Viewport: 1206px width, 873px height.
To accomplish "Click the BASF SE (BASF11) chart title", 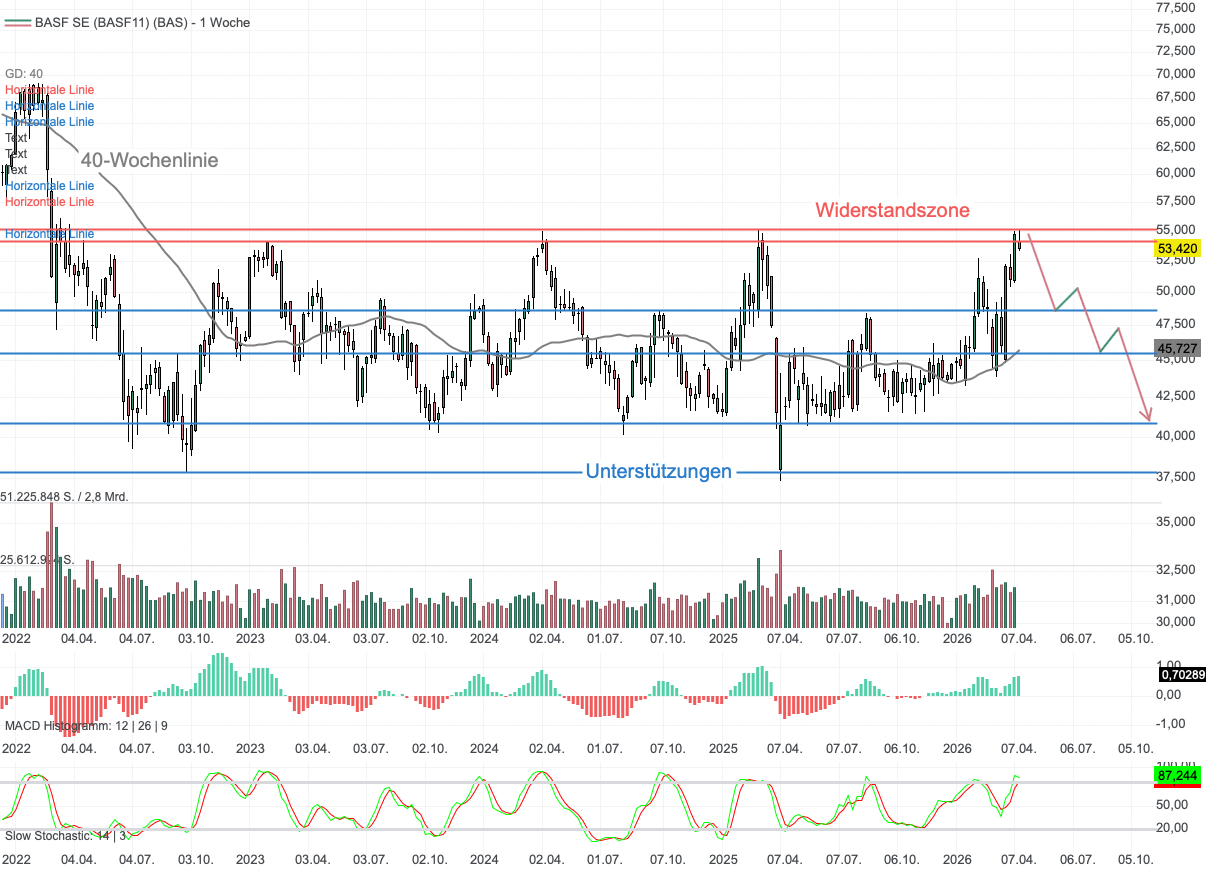I will (x=142, y=22).
